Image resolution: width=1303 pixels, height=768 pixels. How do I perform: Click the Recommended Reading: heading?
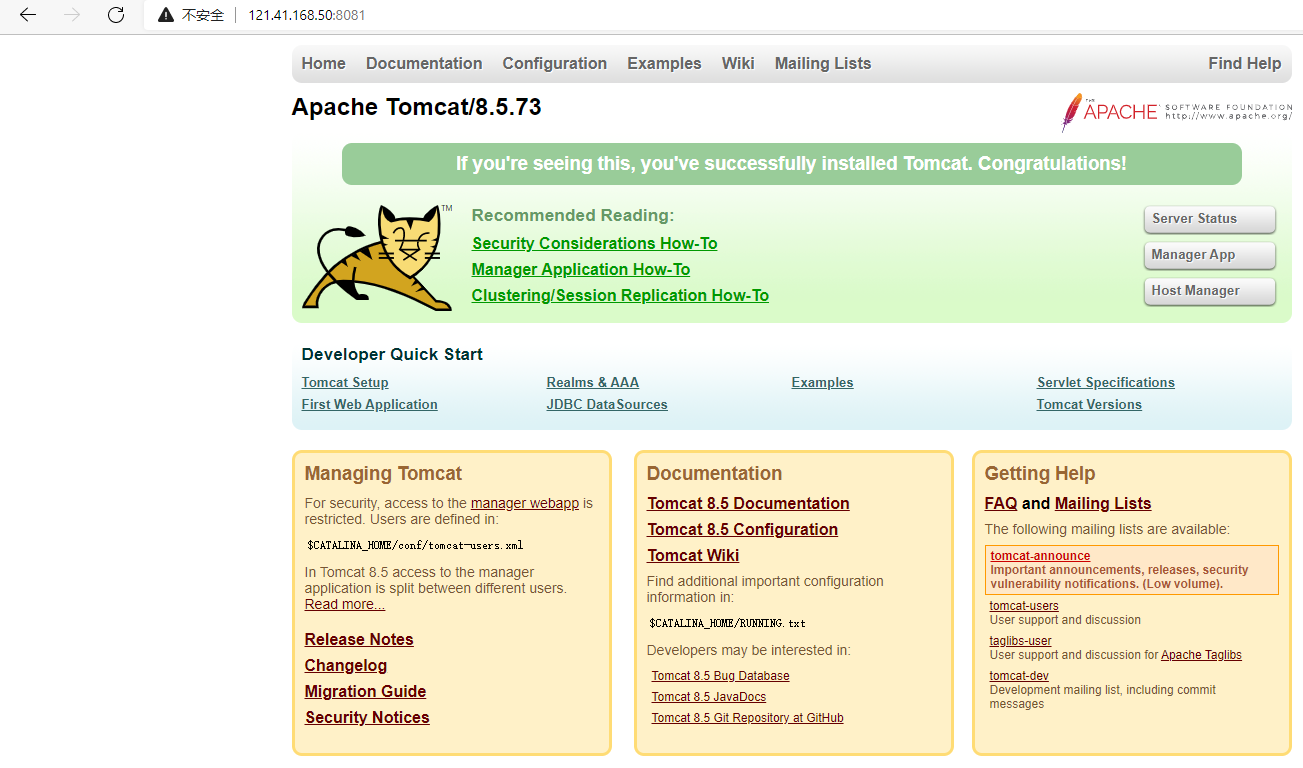click(573, 216)
